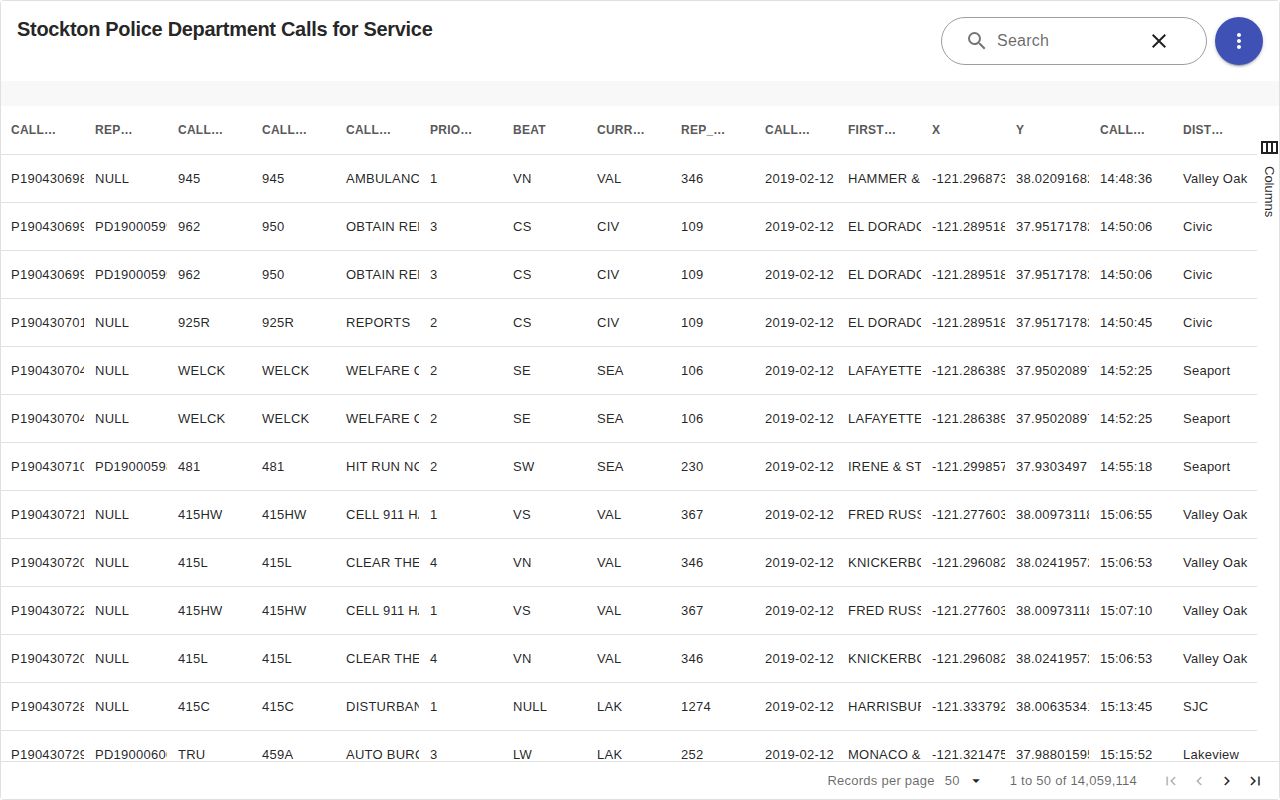
Task: Sort by the Y column header
Action: click(1020, 130)
